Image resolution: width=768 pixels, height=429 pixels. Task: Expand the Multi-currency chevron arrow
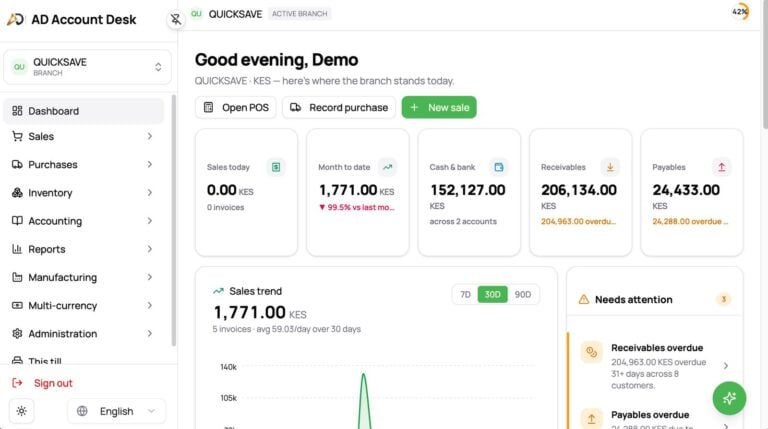click(150, 305)
